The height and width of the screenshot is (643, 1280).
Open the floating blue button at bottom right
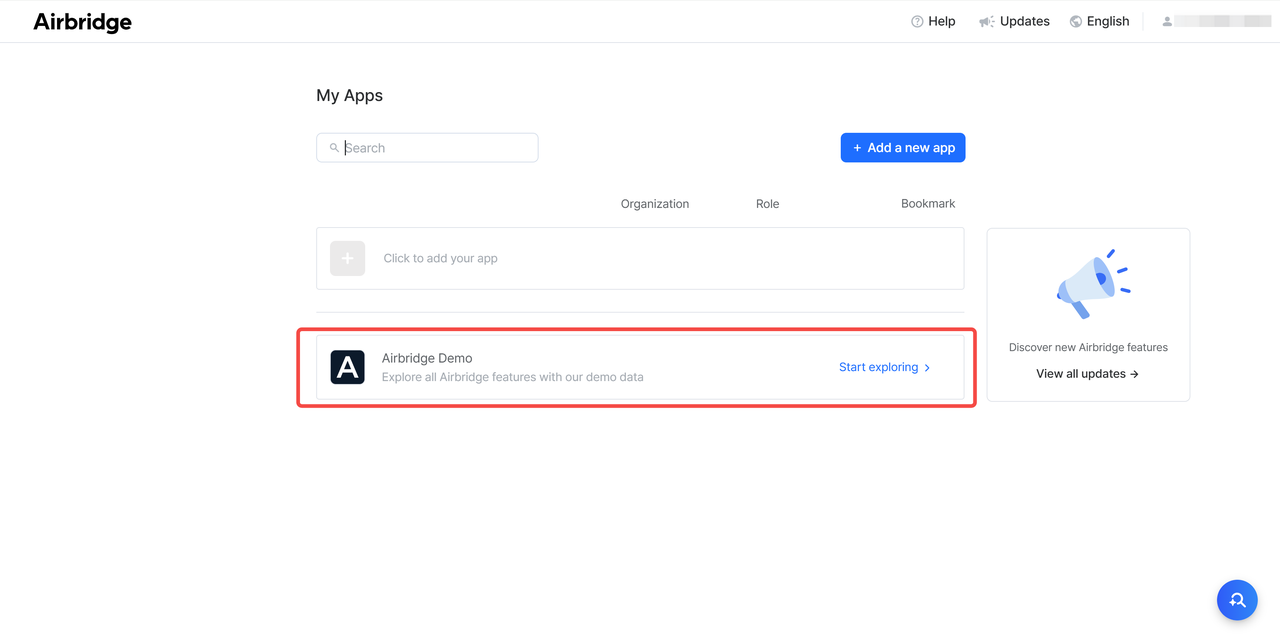click(x=1237, y=600)
